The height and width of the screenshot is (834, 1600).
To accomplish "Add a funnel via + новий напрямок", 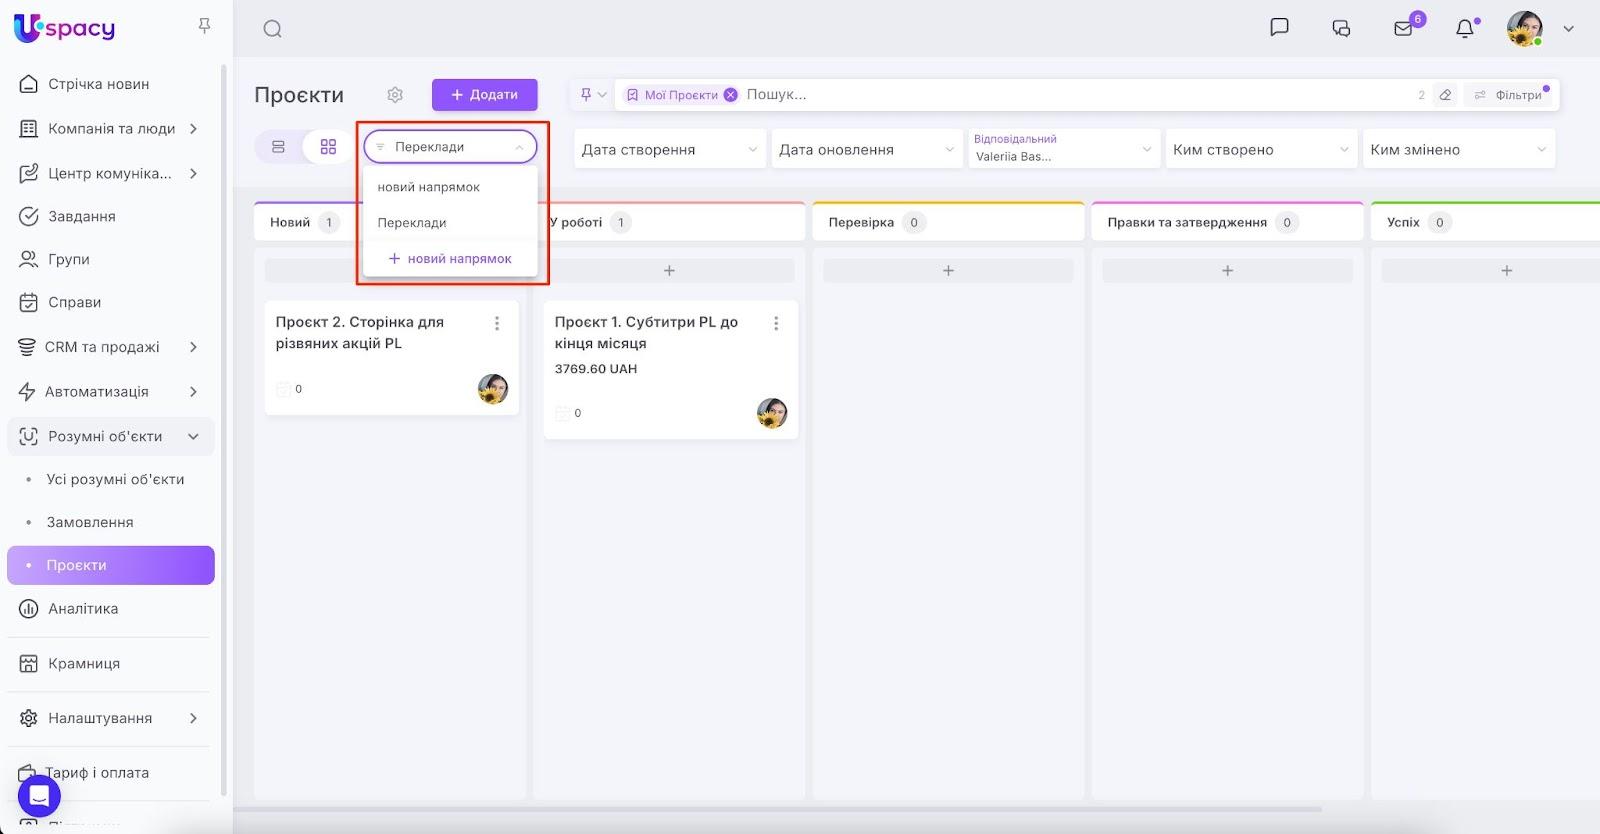I will [450, 259].
